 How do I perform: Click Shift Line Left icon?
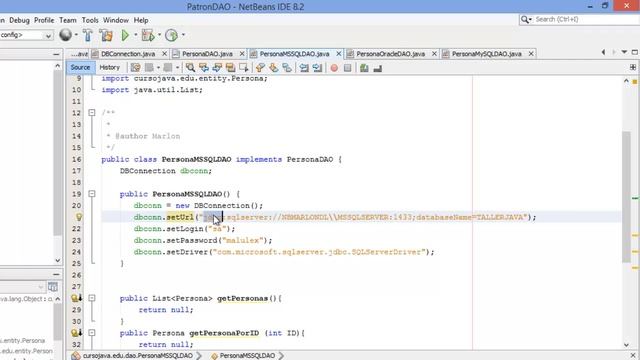304,68
